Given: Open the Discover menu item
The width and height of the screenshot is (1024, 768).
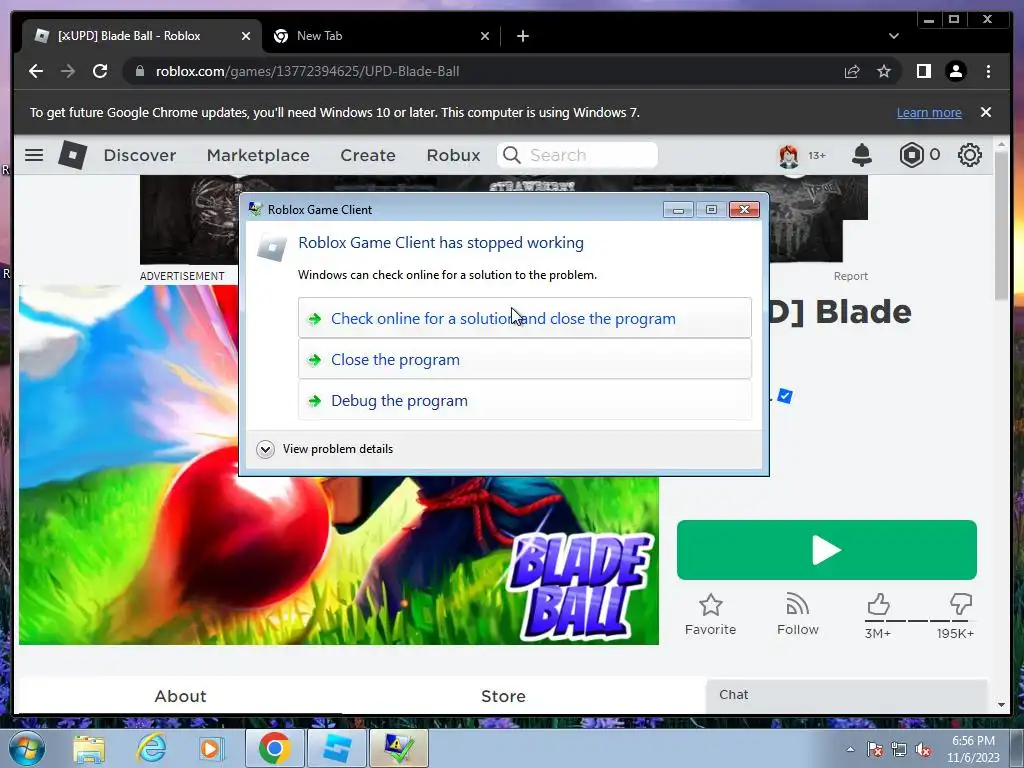Looking at the screenshot, I should click(x=140, y=155).
